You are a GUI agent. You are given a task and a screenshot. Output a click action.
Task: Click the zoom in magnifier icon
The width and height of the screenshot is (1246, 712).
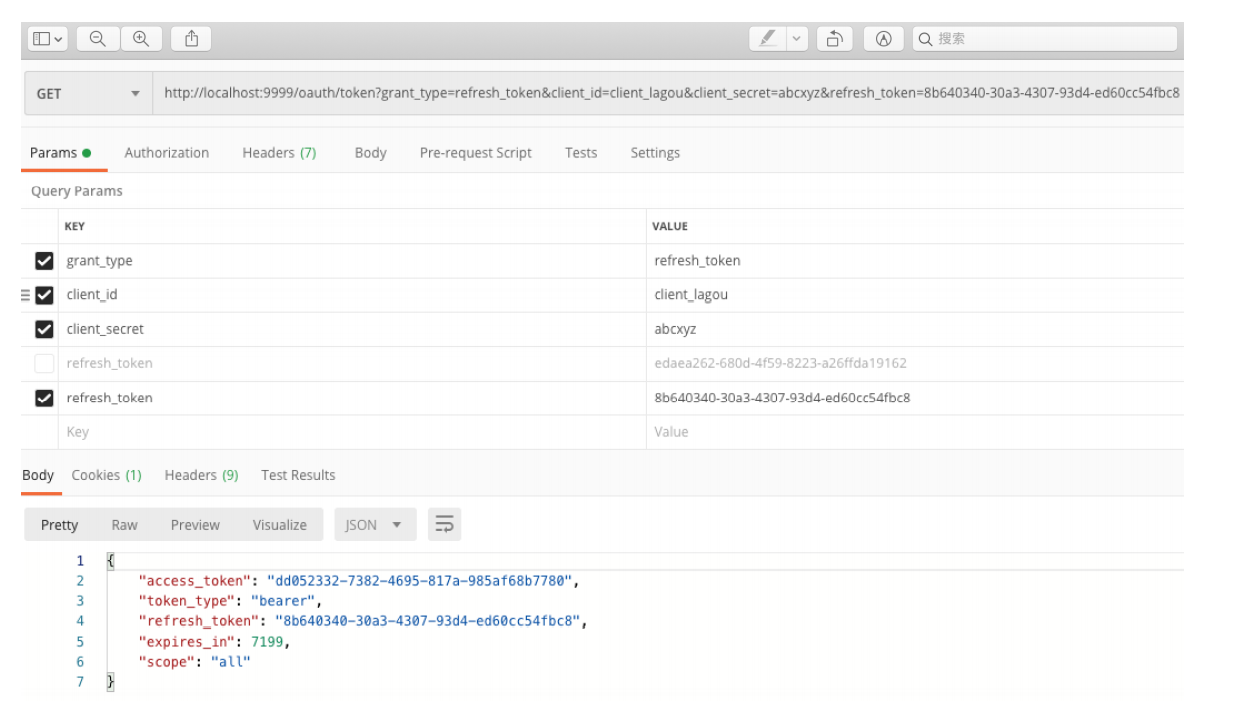(141, 38)
